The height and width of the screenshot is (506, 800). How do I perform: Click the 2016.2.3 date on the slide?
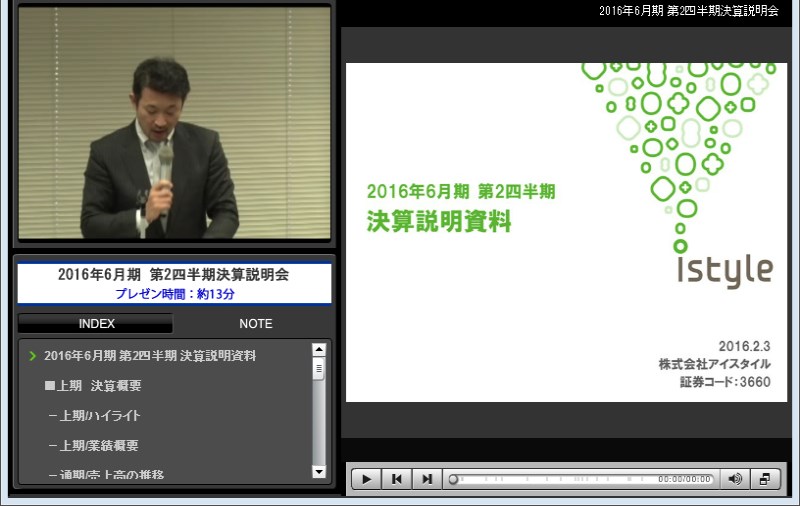[744, 346]
